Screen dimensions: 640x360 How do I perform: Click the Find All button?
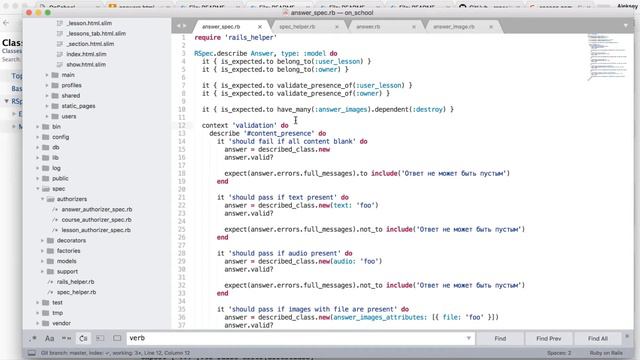click(598, 338)
